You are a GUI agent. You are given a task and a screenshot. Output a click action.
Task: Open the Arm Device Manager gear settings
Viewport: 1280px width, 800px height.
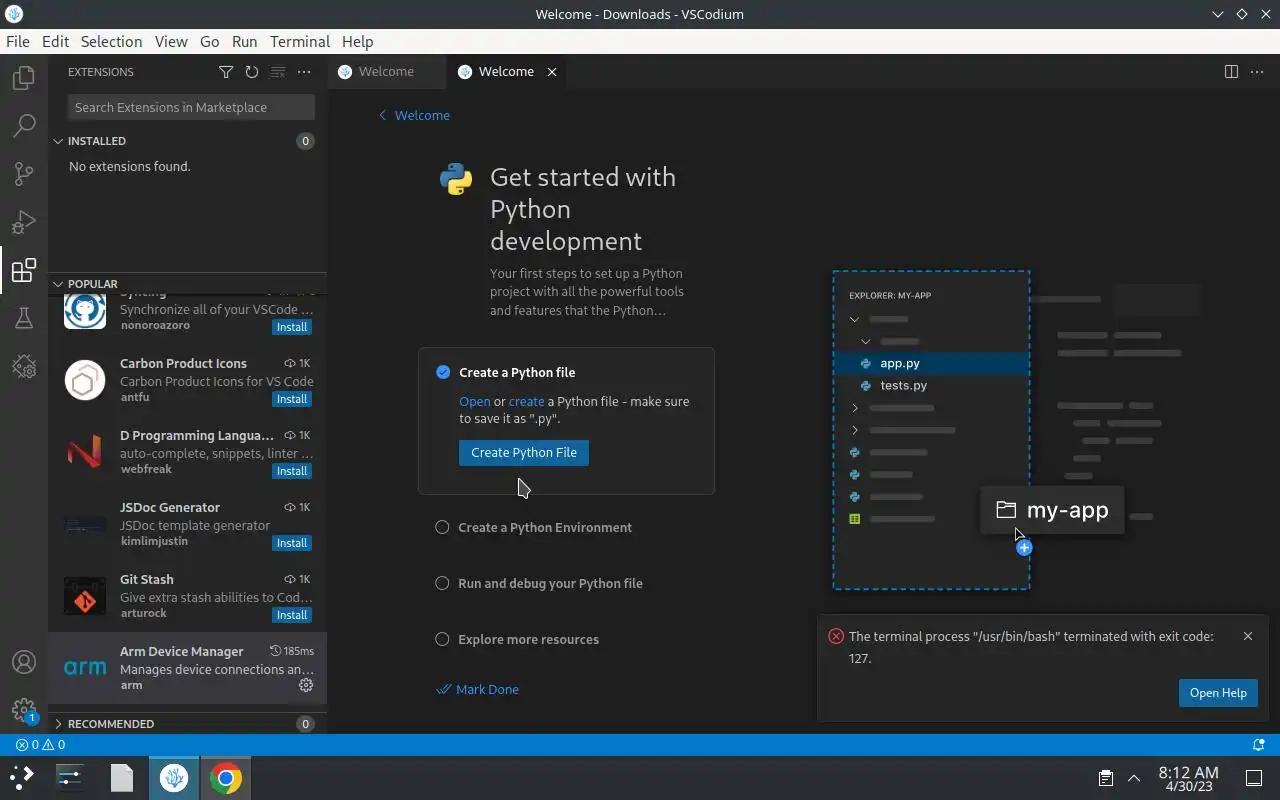[x=306, y=685]
